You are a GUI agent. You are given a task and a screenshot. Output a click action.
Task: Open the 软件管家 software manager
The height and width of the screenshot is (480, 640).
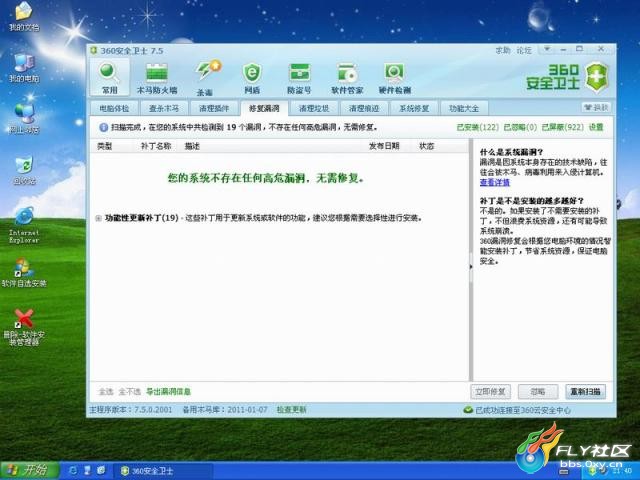point(347,79)
